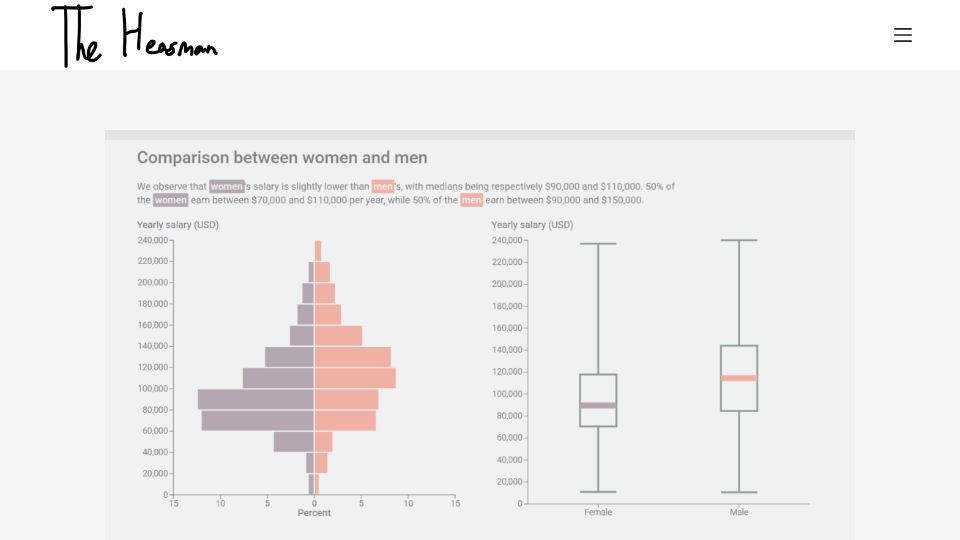960x540 pixels.
Task: Click the first highlighted 'women' tag
Action: (x=227, y=186)
